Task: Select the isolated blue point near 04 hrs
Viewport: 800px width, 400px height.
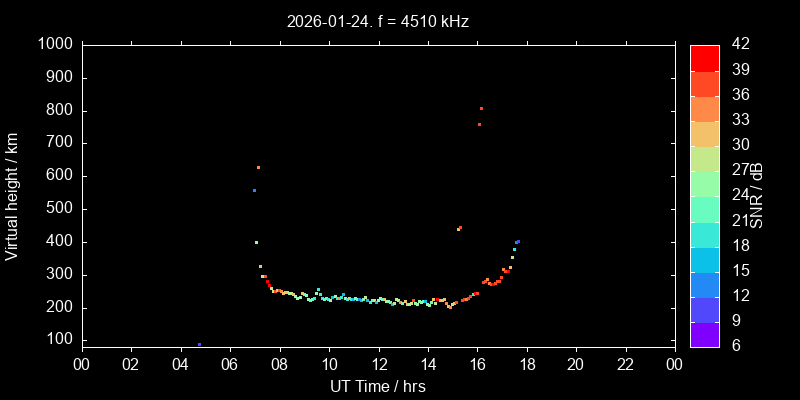Action: click(199, 344)
